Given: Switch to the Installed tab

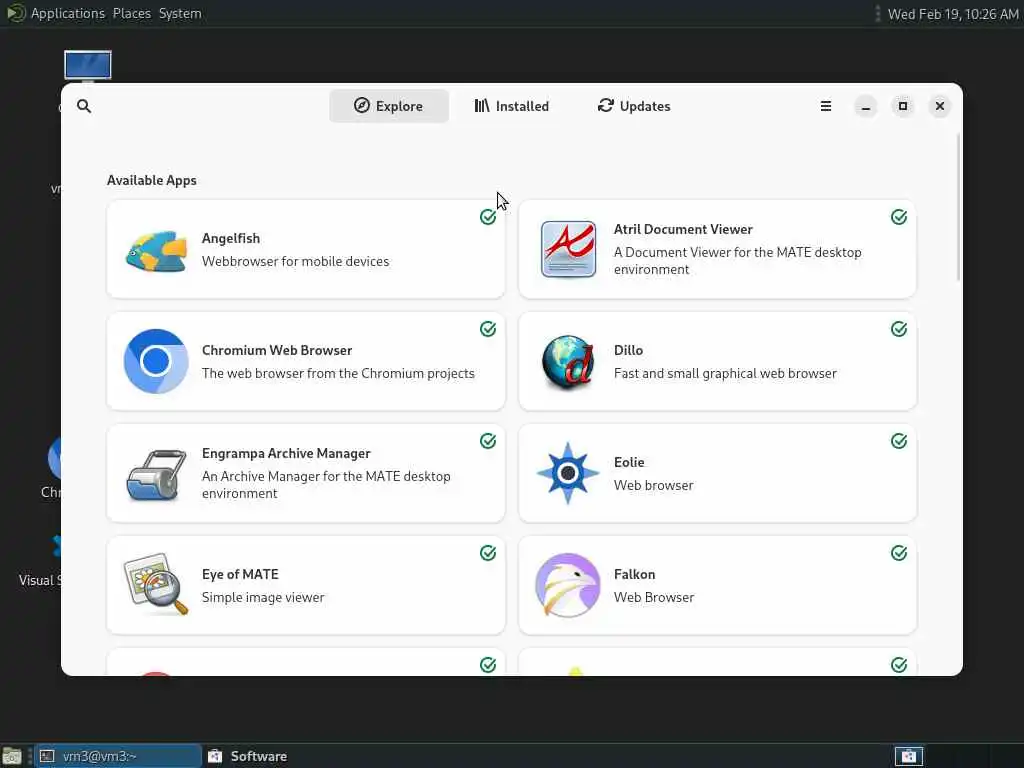Looking at the screenshot, I should pyautogui.click(x=511, y=106).
